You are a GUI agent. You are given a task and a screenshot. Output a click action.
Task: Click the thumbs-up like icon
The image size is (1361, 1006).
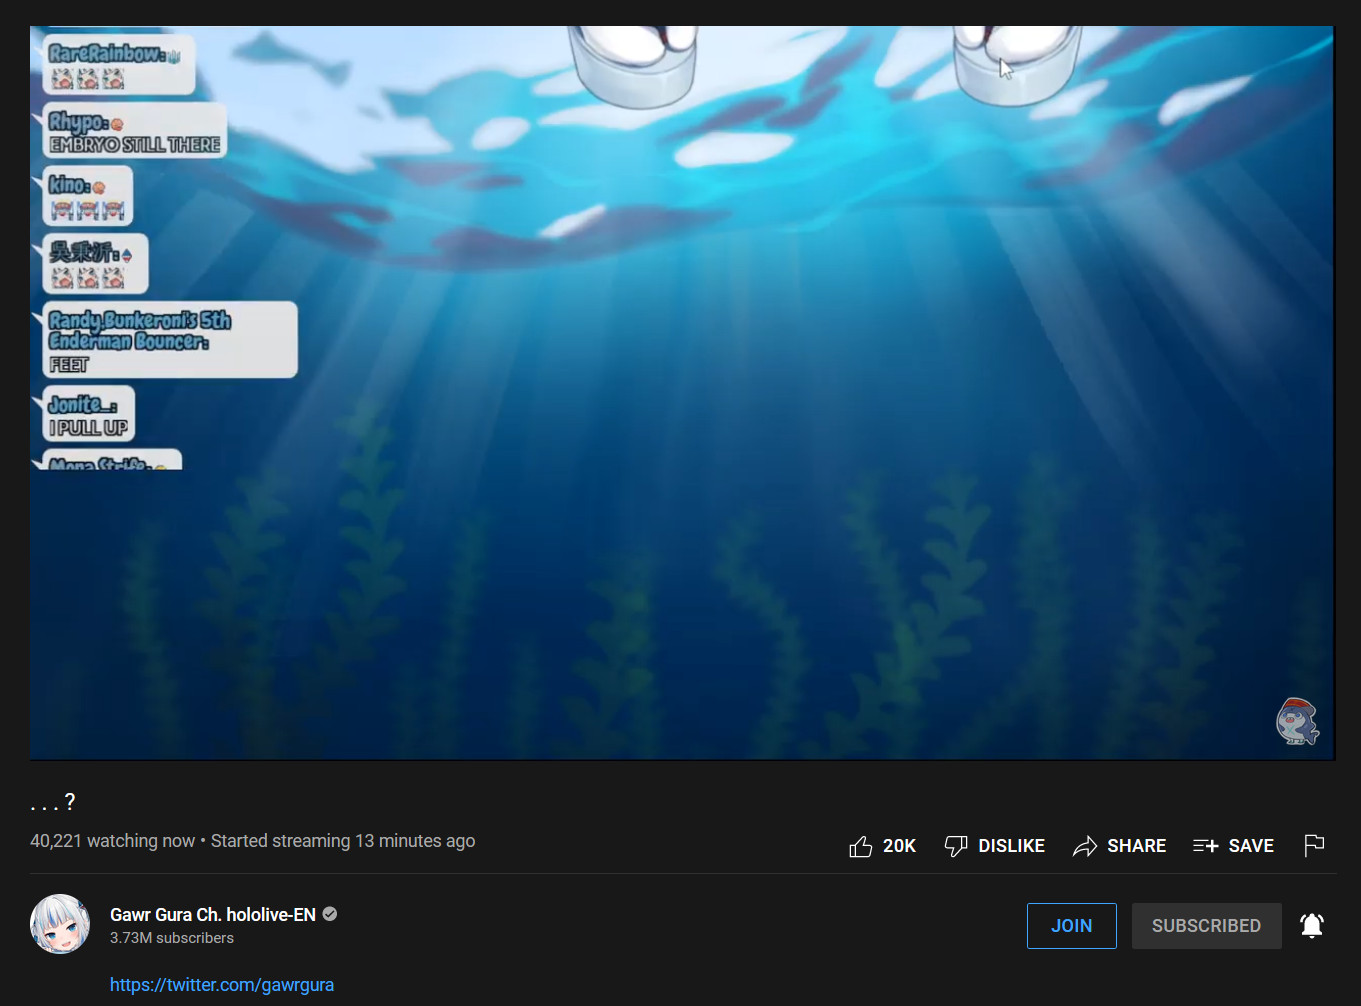coord(861,847)
